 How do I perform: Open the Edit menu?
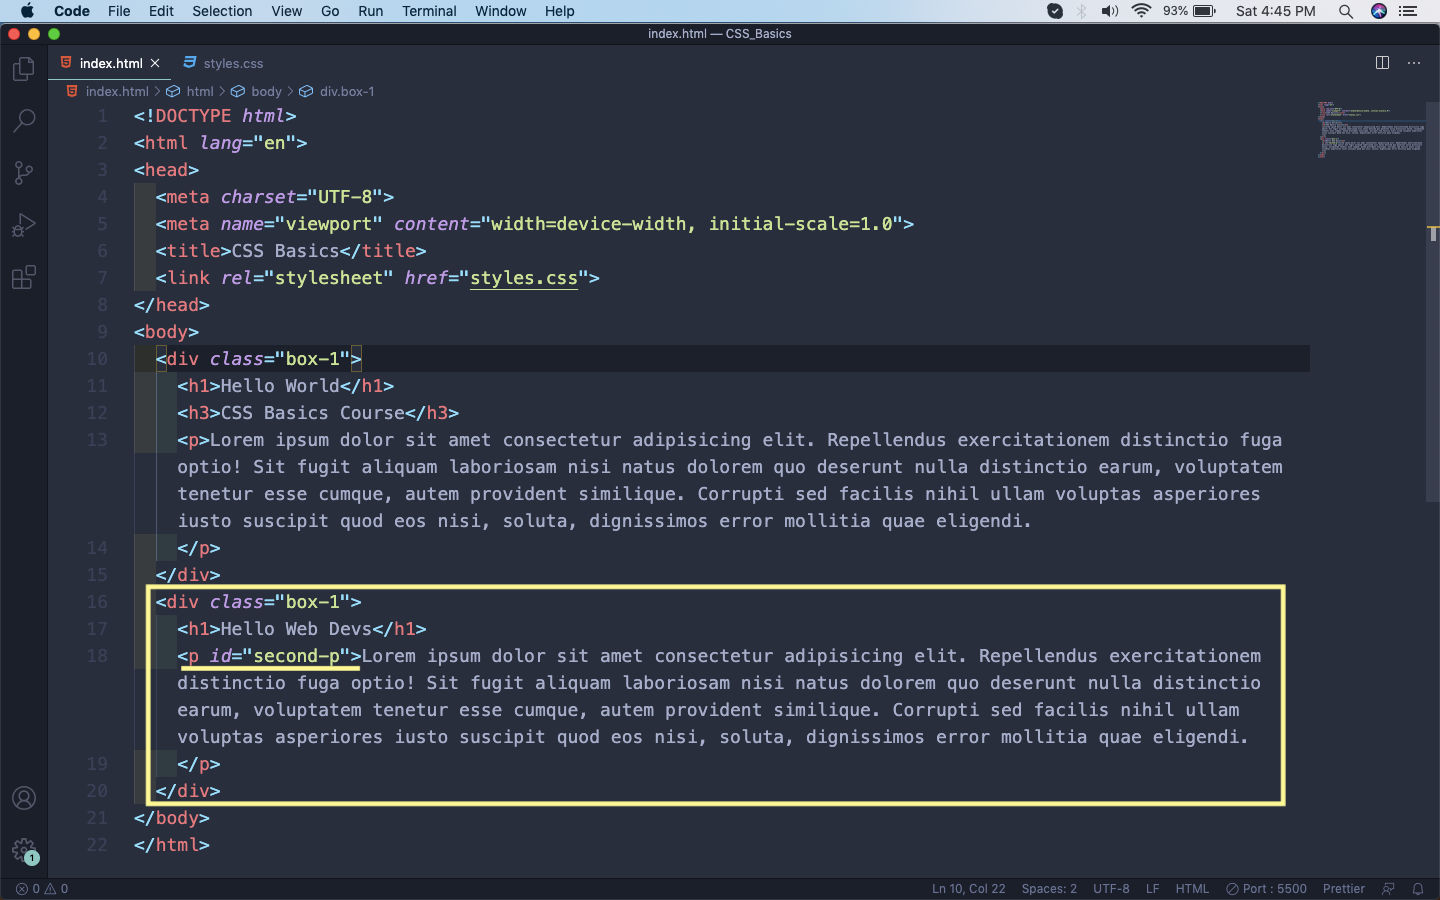click(161, 11)
